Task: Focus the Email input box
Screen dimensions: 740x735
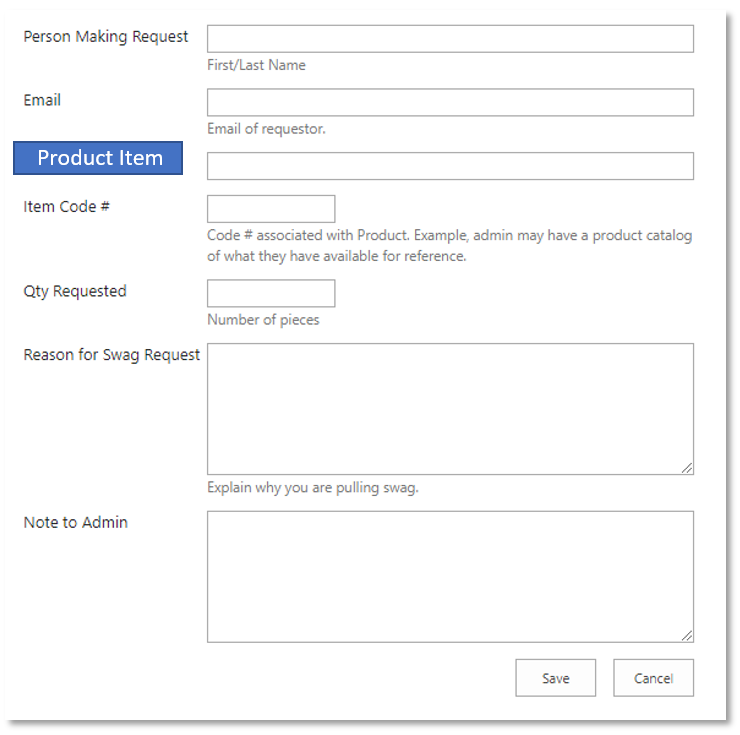Action: 450,102
